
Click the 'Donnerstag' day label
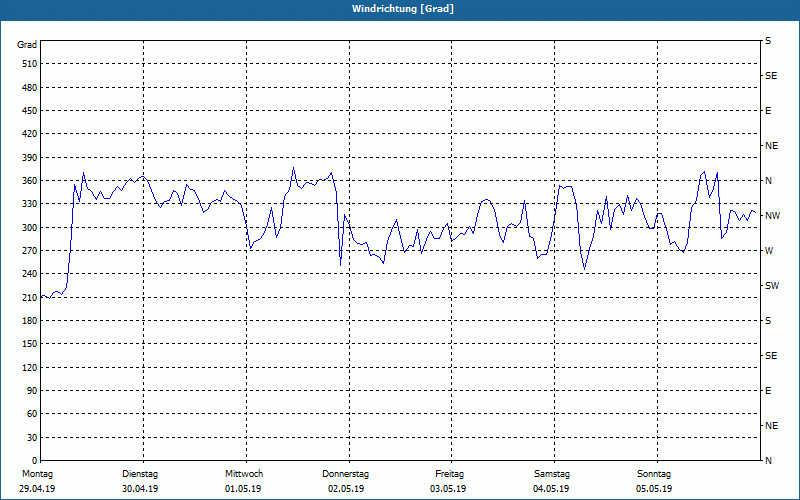point(345,474)
